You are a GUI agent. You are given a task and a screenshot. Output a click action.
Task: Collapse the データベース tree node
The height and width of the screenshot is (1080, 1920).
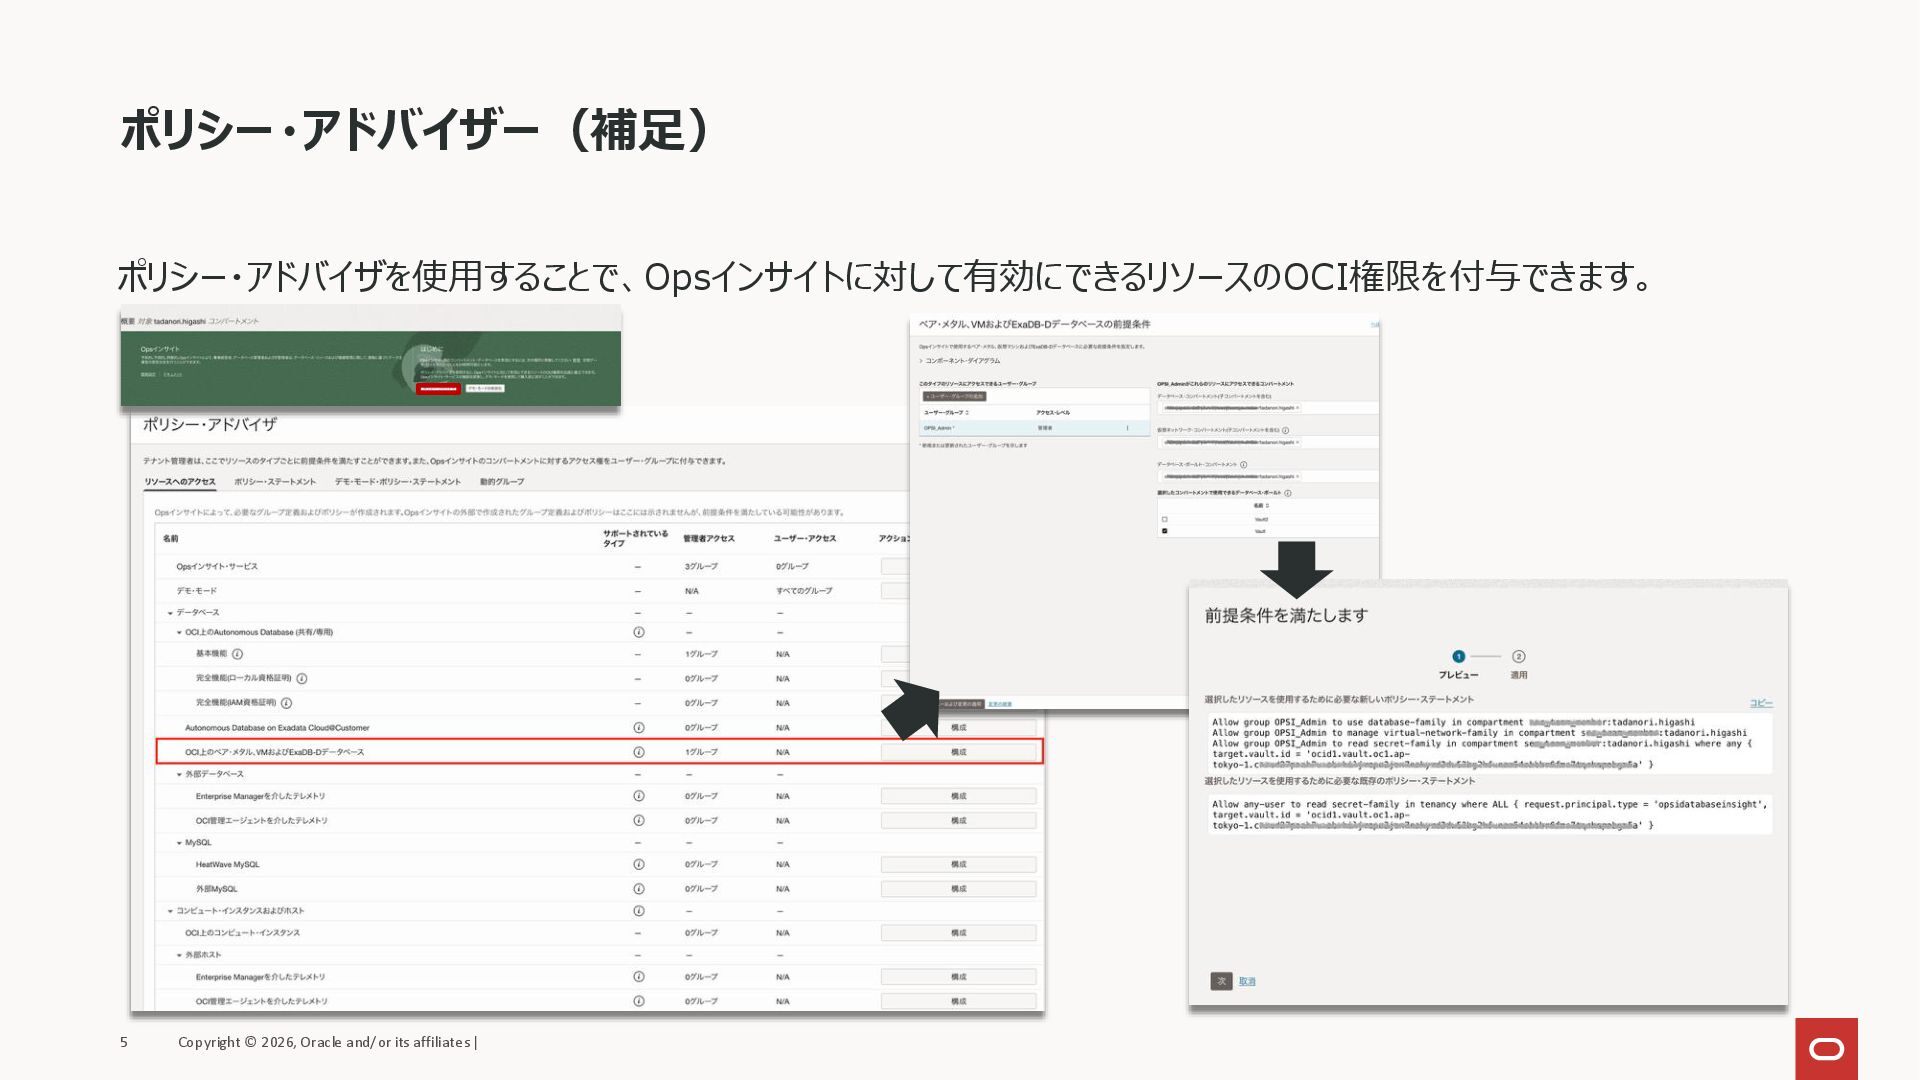click(170, 613)
